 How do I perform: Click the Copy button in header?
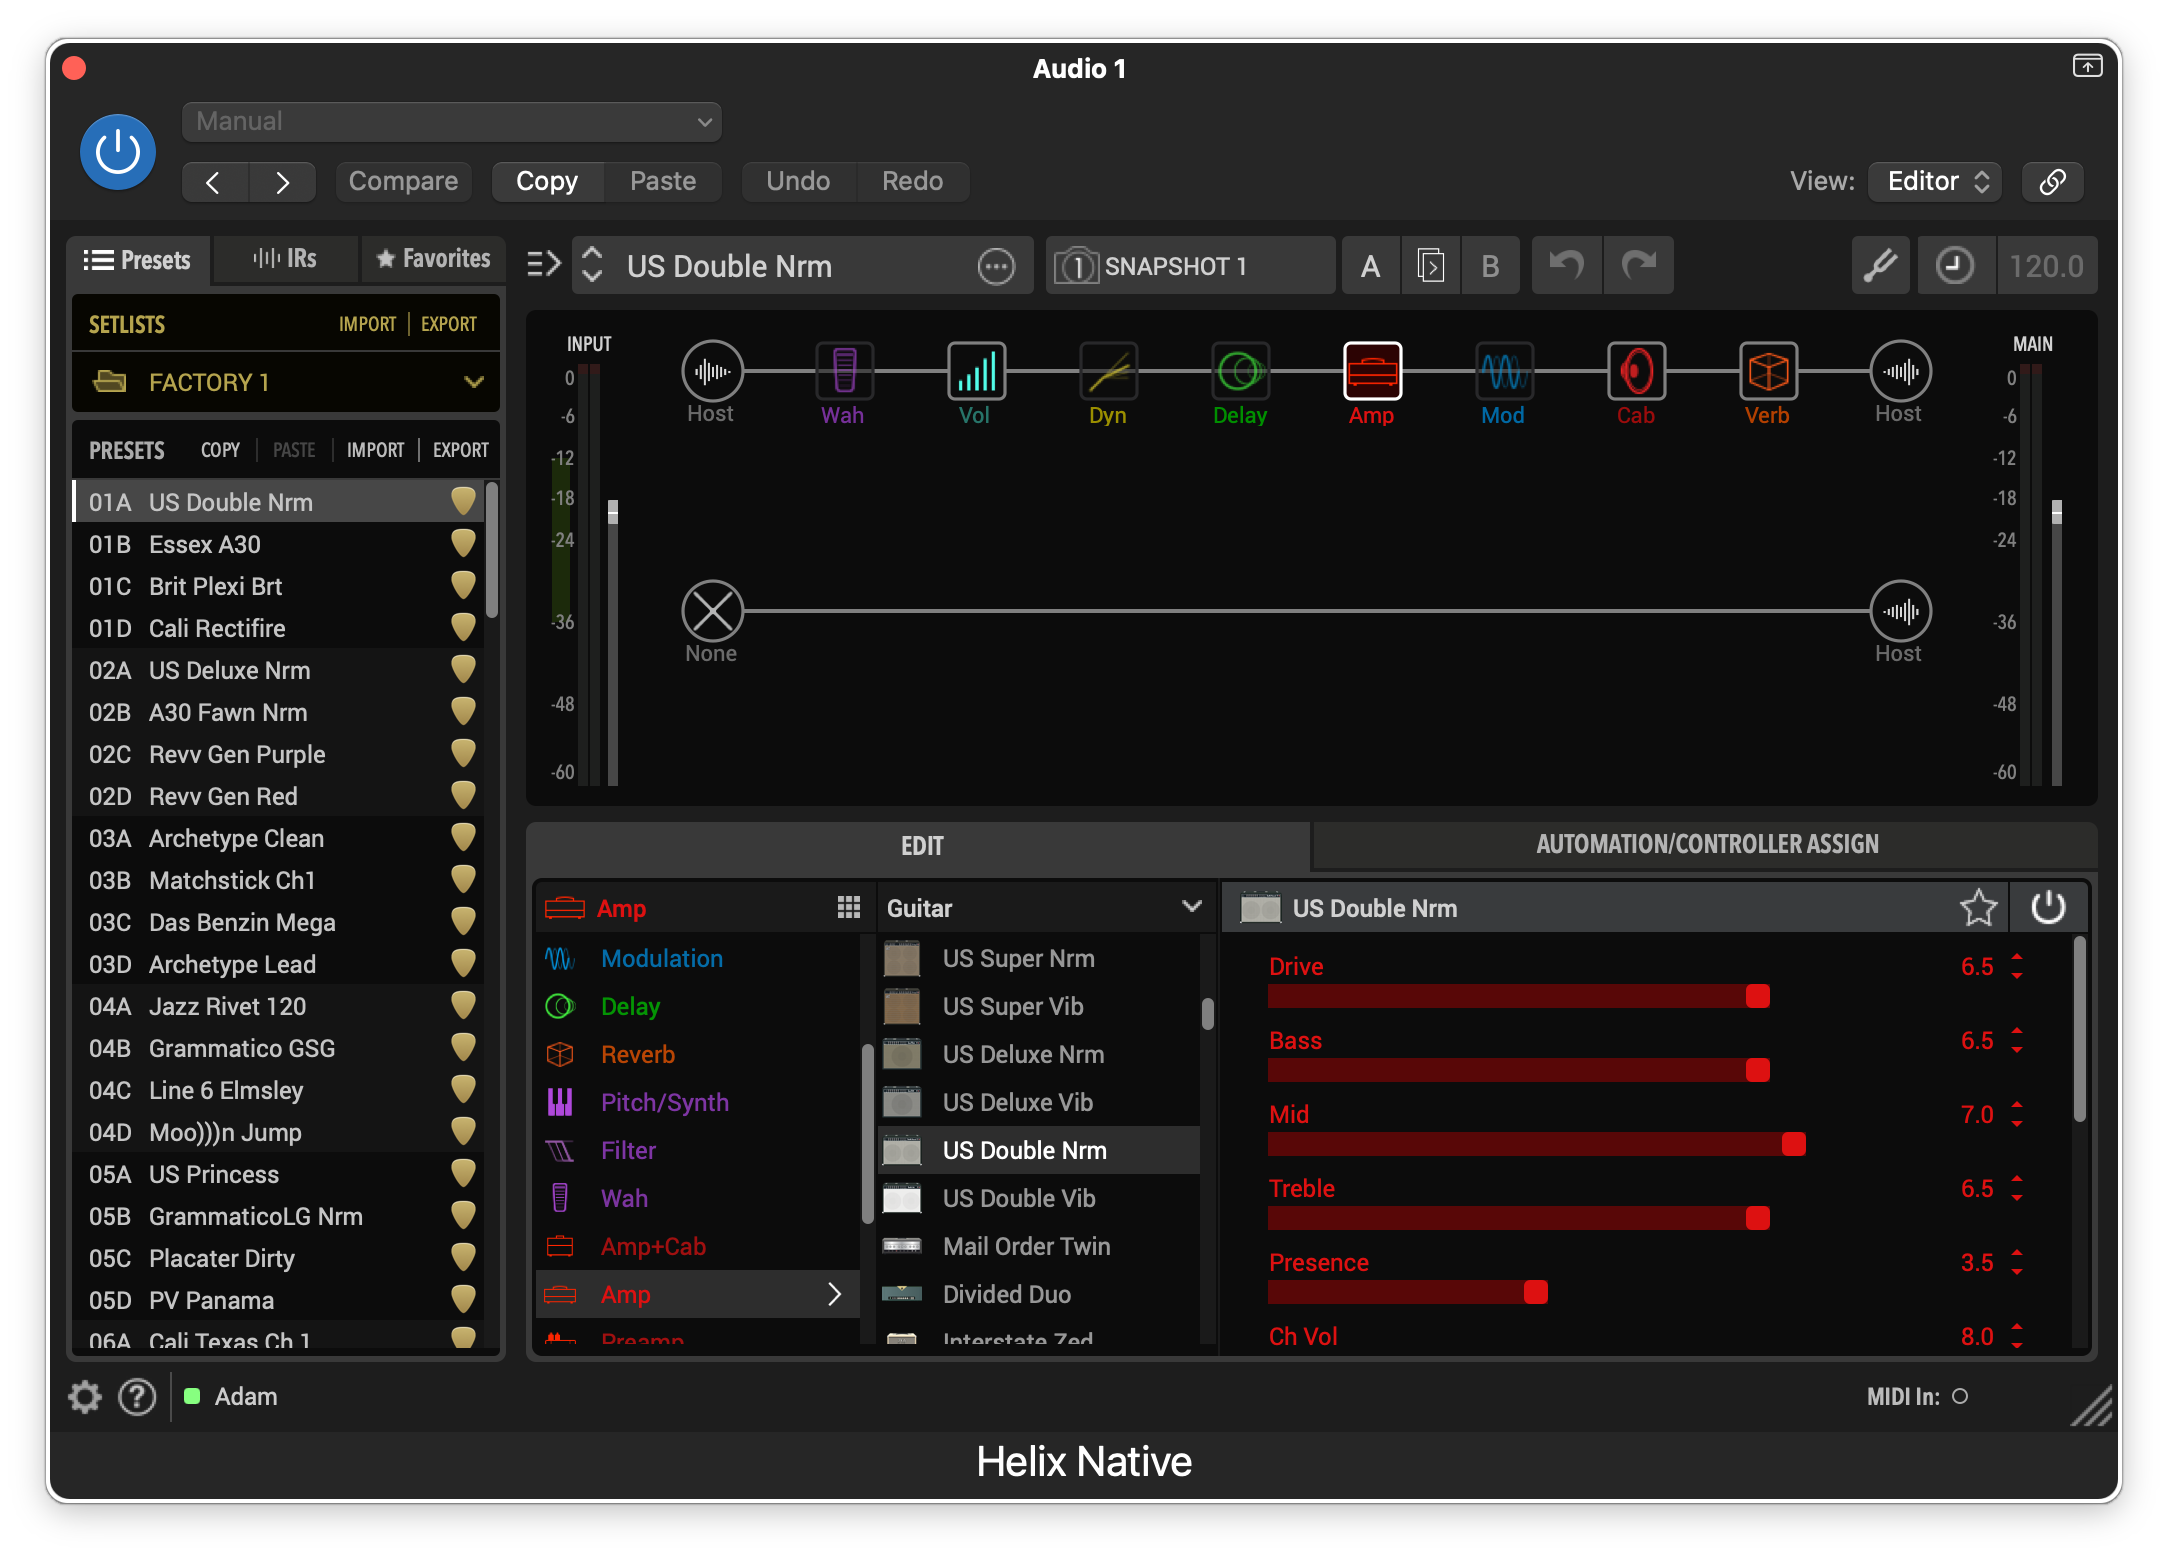coord(546,181)
